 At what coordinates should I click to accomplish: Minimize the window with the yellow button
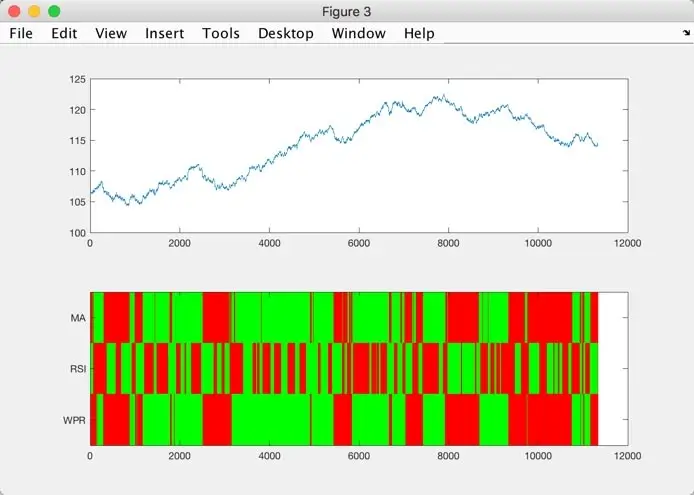(x=34, y=11)
